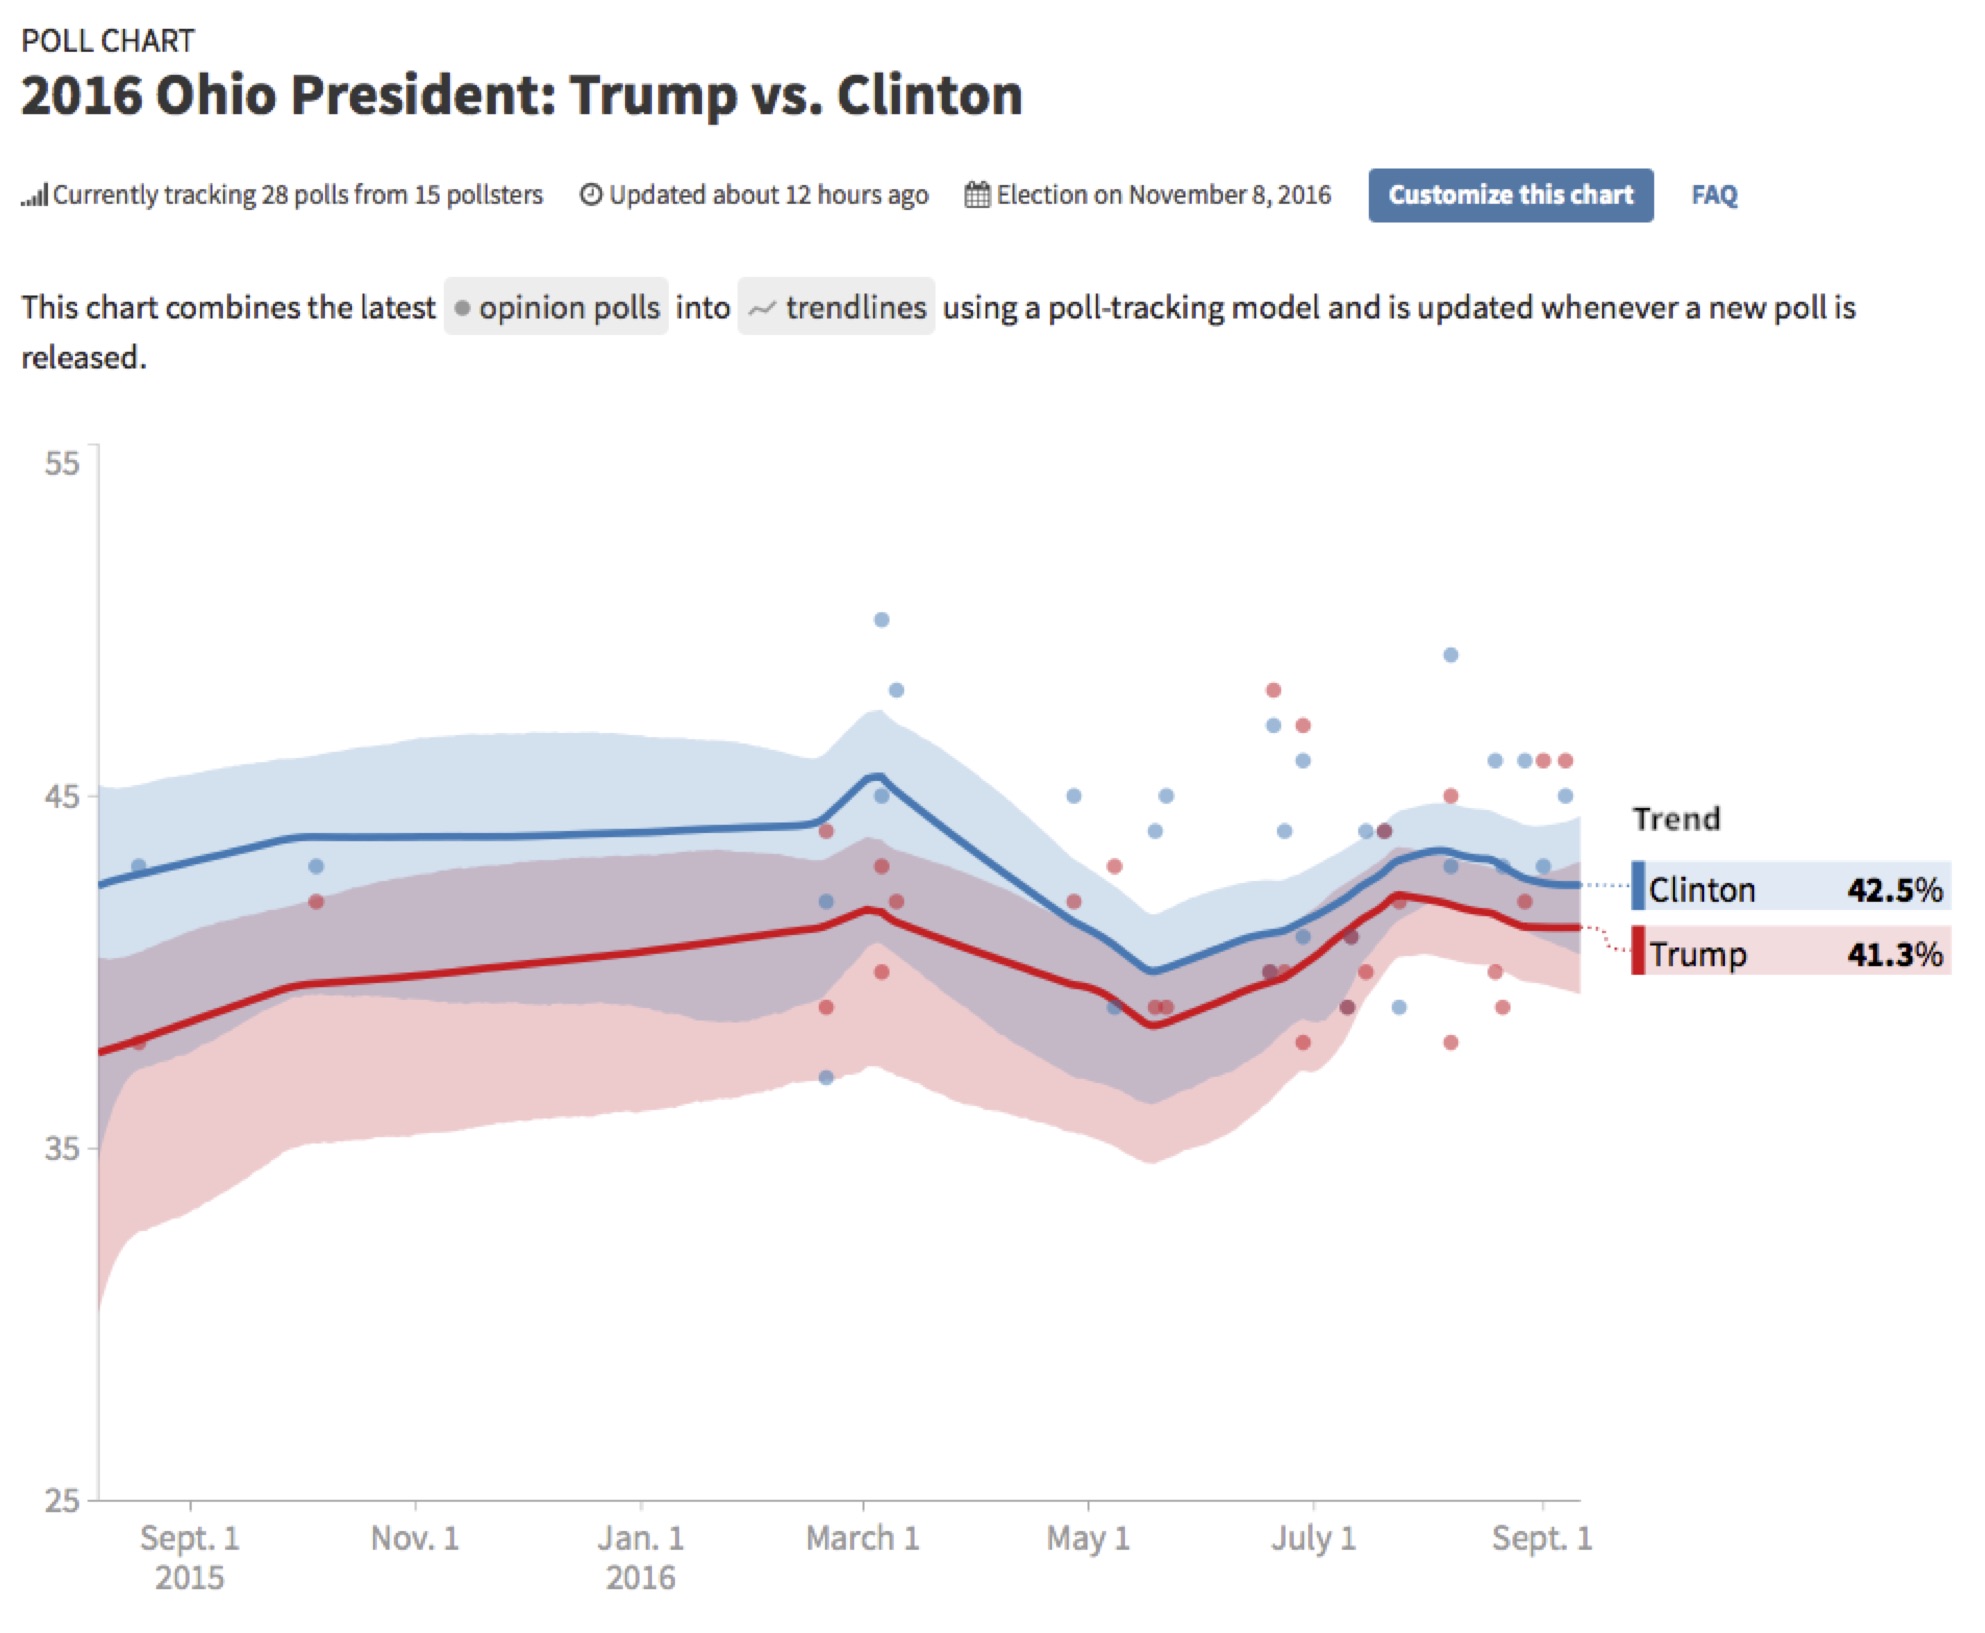Click Clinton's blue color bar in legend
Viewport: 1985px width, 1633px height.
coord(1637,886)
